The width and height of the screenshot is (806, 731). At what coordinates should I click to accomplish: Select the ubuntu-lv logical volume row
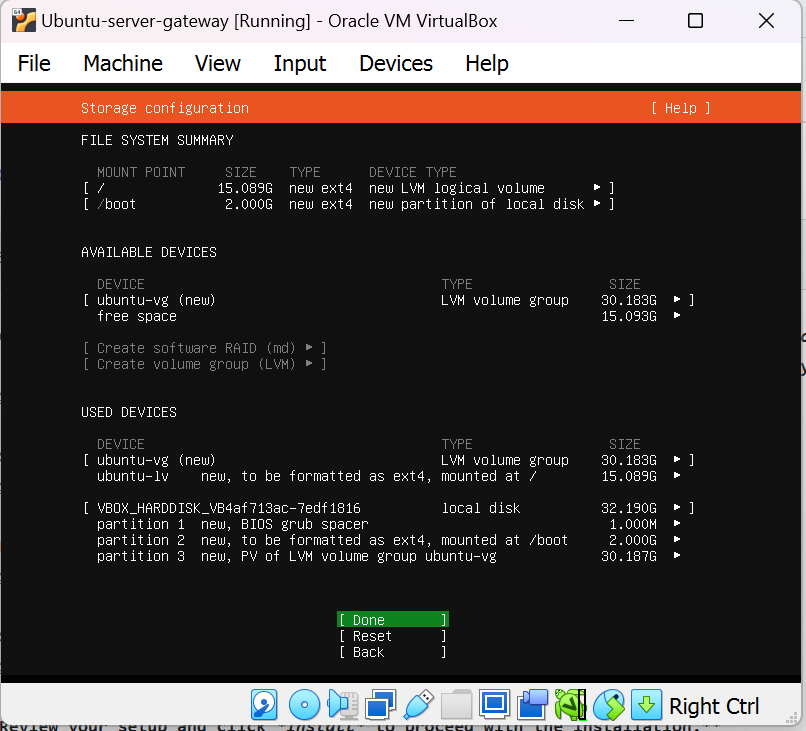[x=389, y=476]
